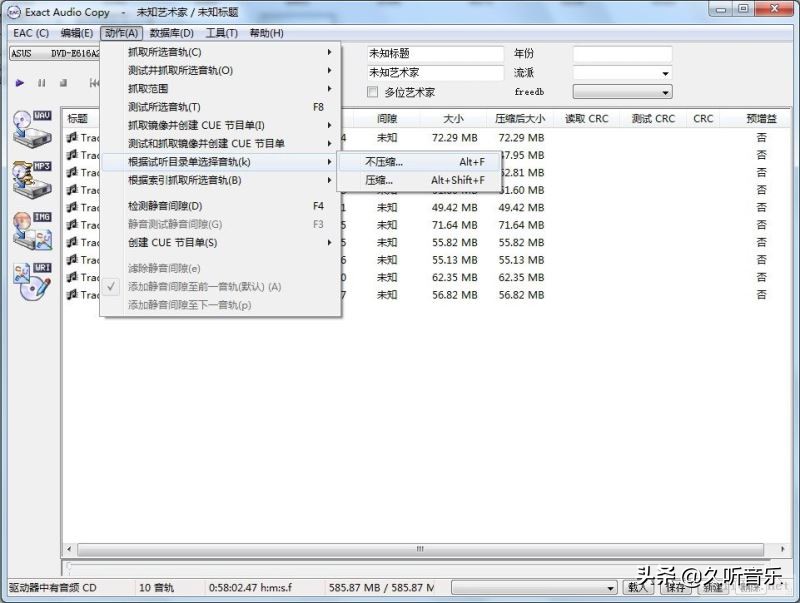Open the 数据库(D) menu

click(171, 33)
